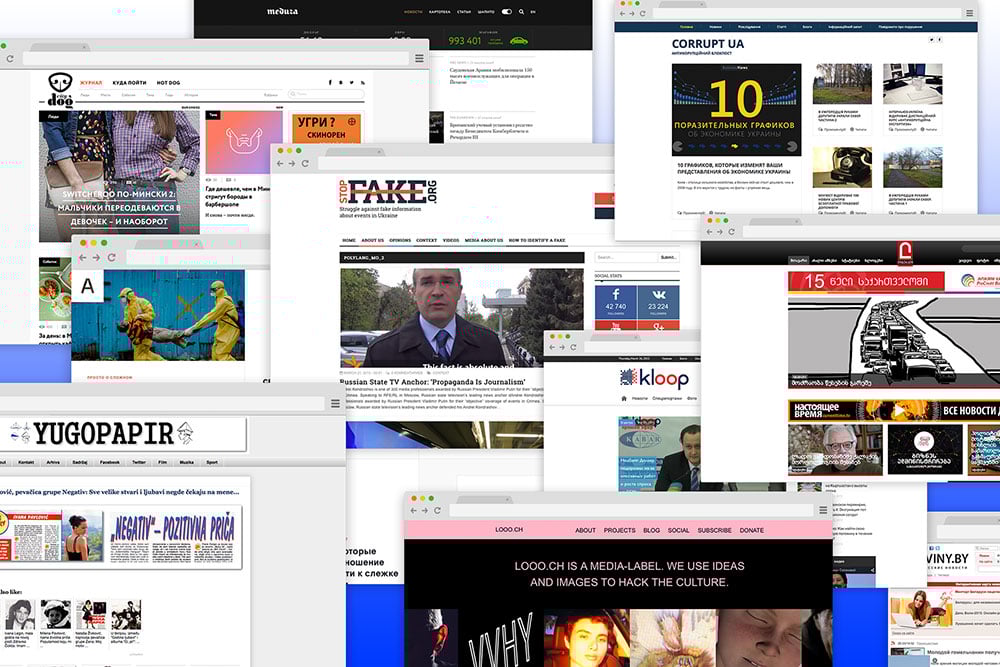Viewport: 1000px width, 667px height.
Task: Click Kloop logo
Action: [654, 379]
